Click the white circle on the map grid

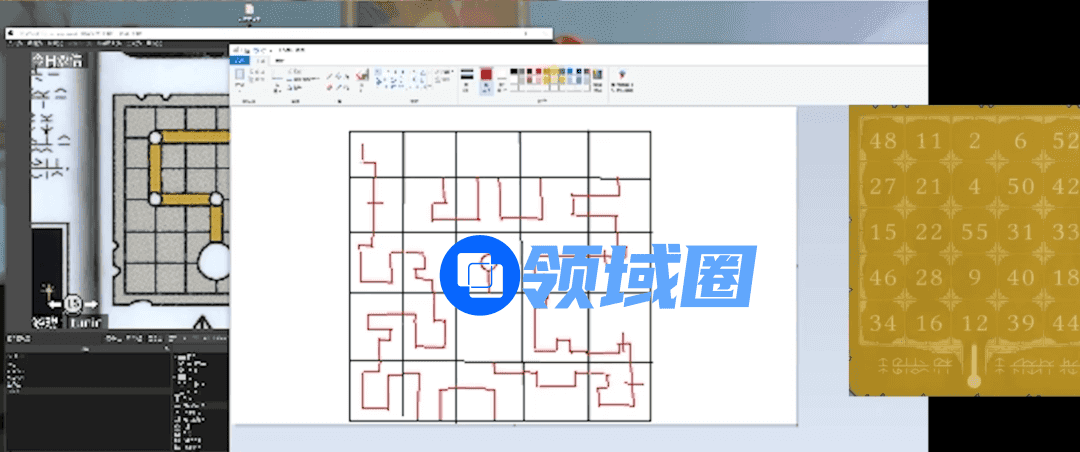(213, 261)
